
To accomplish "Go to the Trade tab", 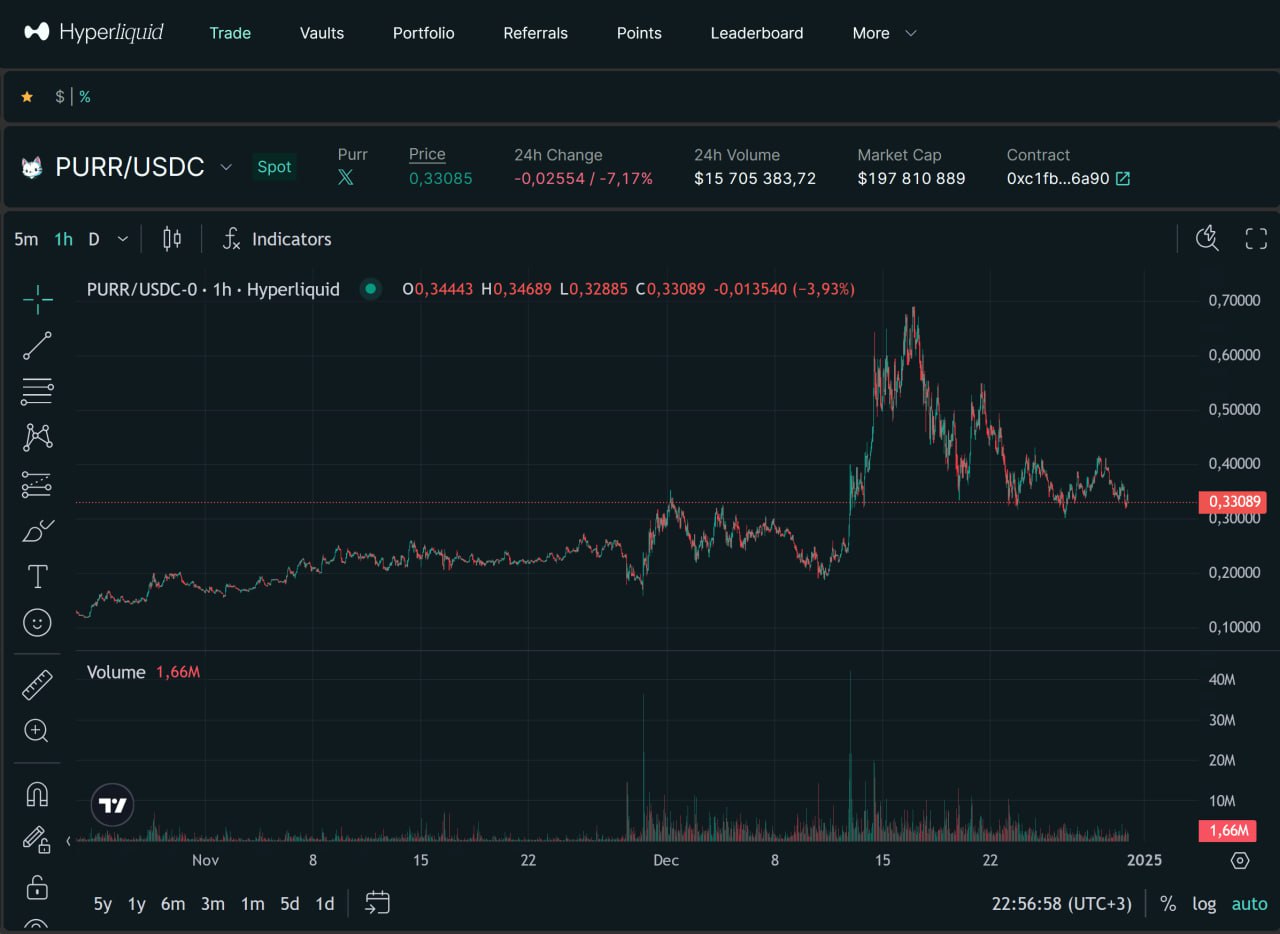I will [230, 33].
